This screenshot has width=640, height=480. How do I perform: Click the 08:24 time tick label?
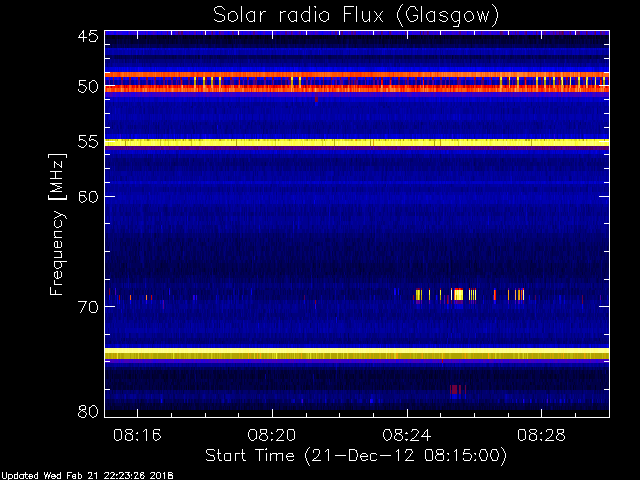pos(407,435)
